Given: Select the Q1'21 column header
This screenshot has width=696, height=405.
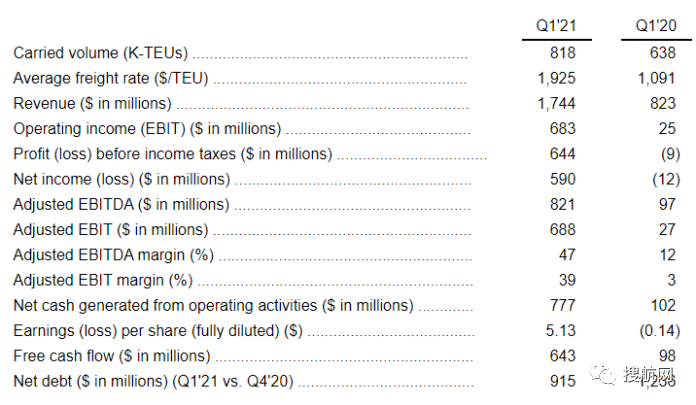Looking at the screenshot, I should (555, 26).
